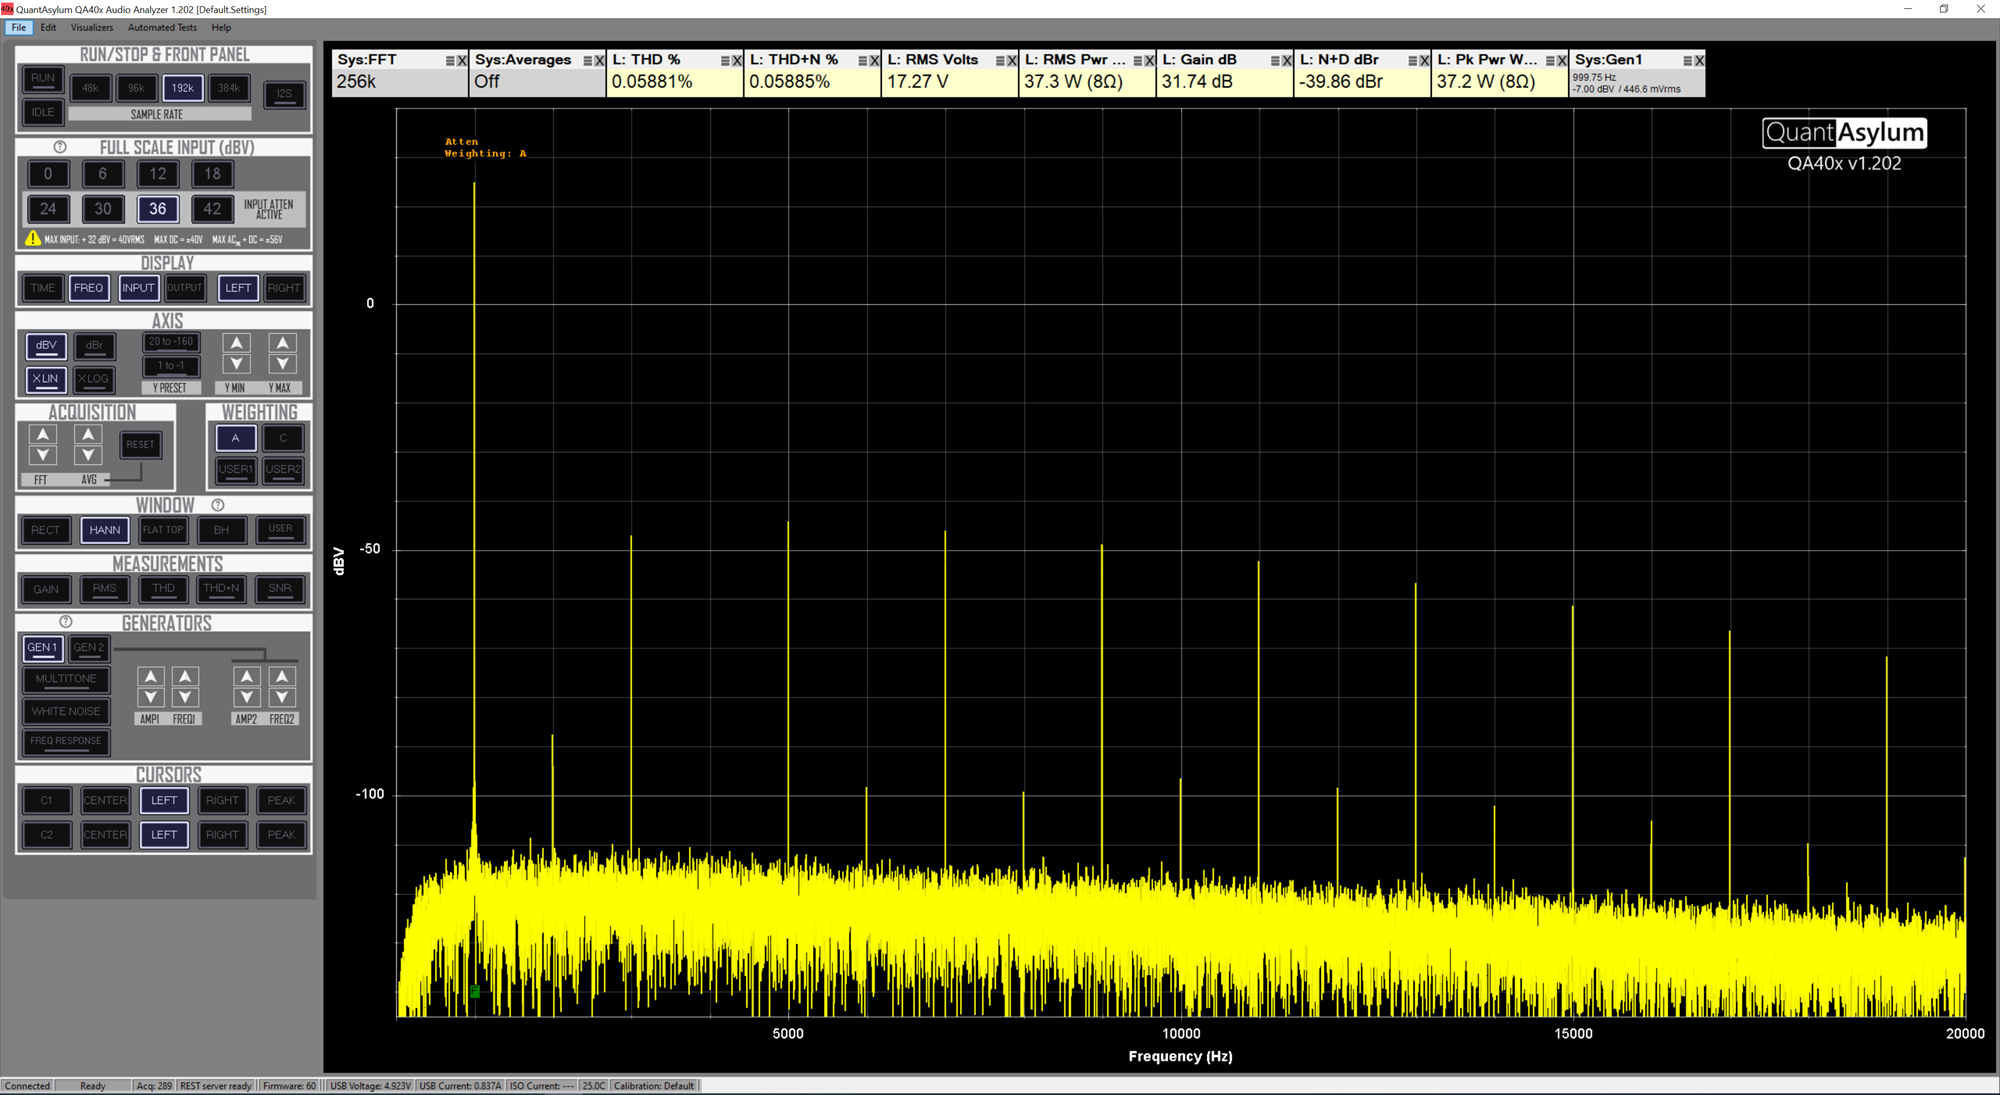
Task: Click the 'USB Voltage: 4.923V' status entry
Action: 370,1086
